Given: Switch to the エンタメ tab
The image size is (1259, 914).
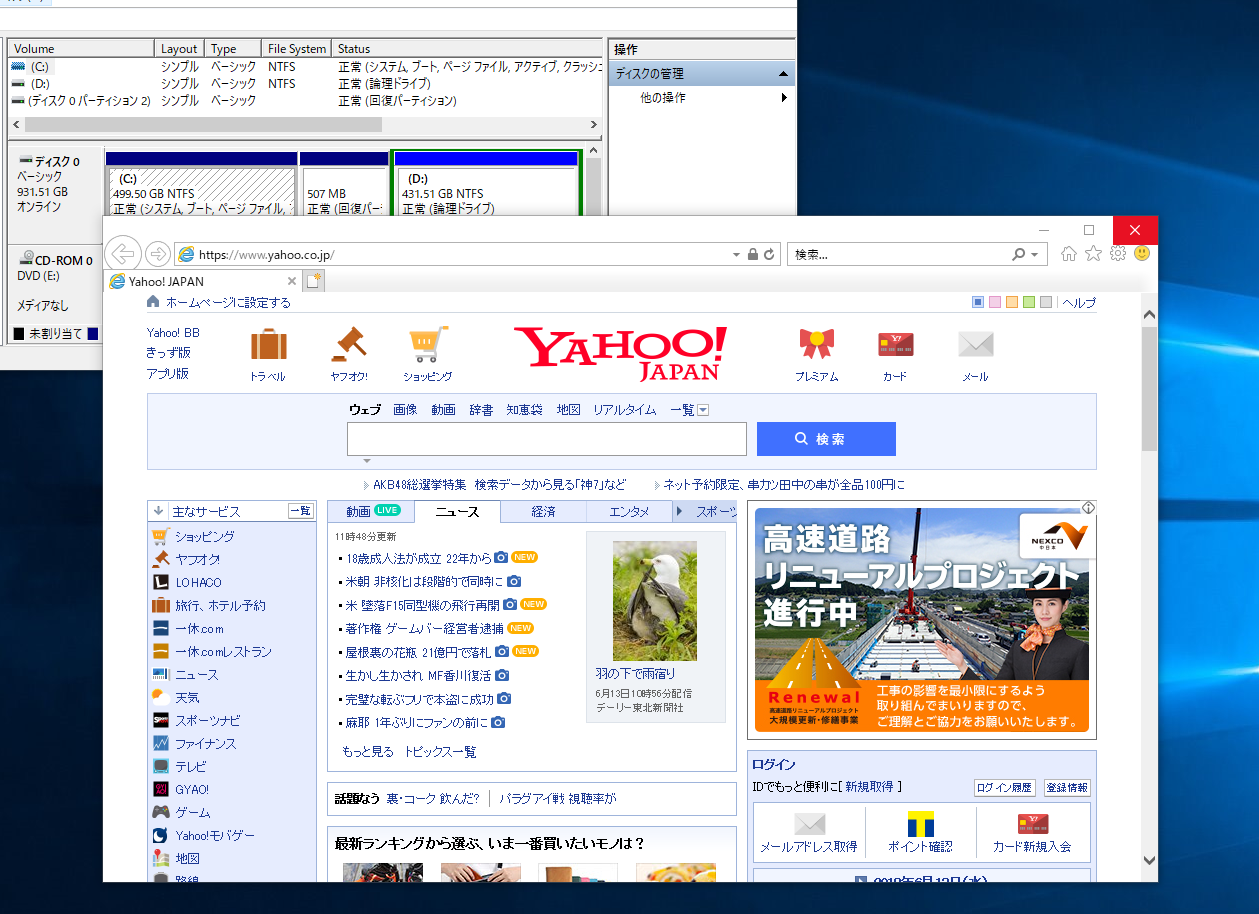Looking at the screenshot, I should 630,511.
